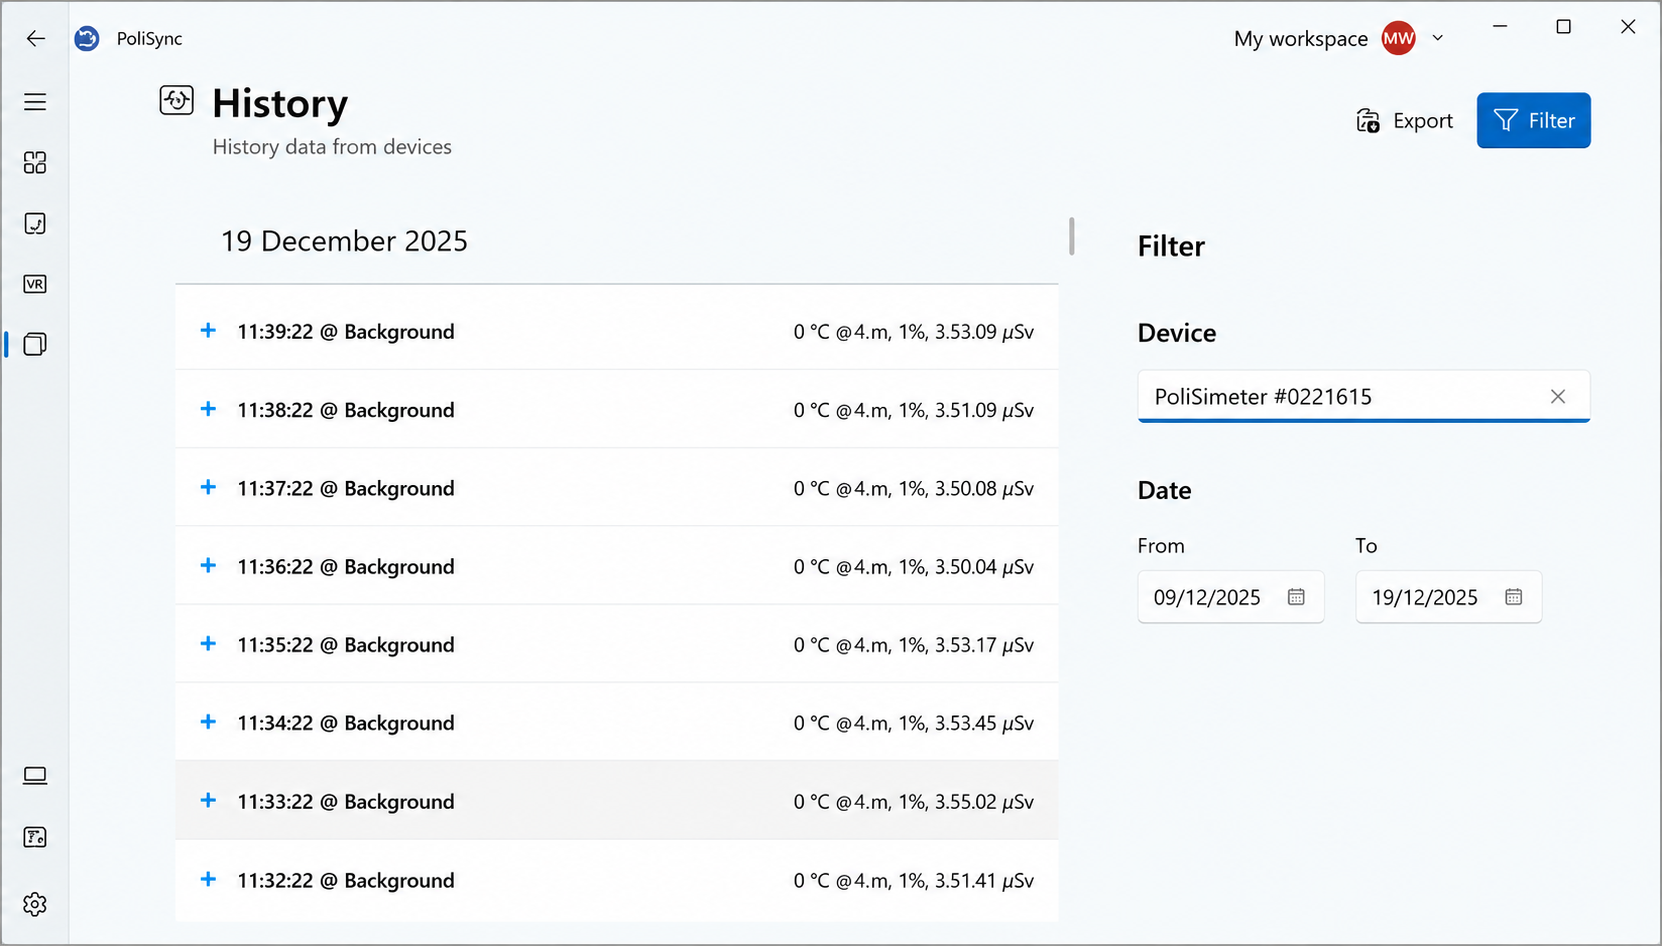This screenshot has width=1662, height=946.
Task: Expand the 11:32:22 Background entry
Action: point(208,879)
